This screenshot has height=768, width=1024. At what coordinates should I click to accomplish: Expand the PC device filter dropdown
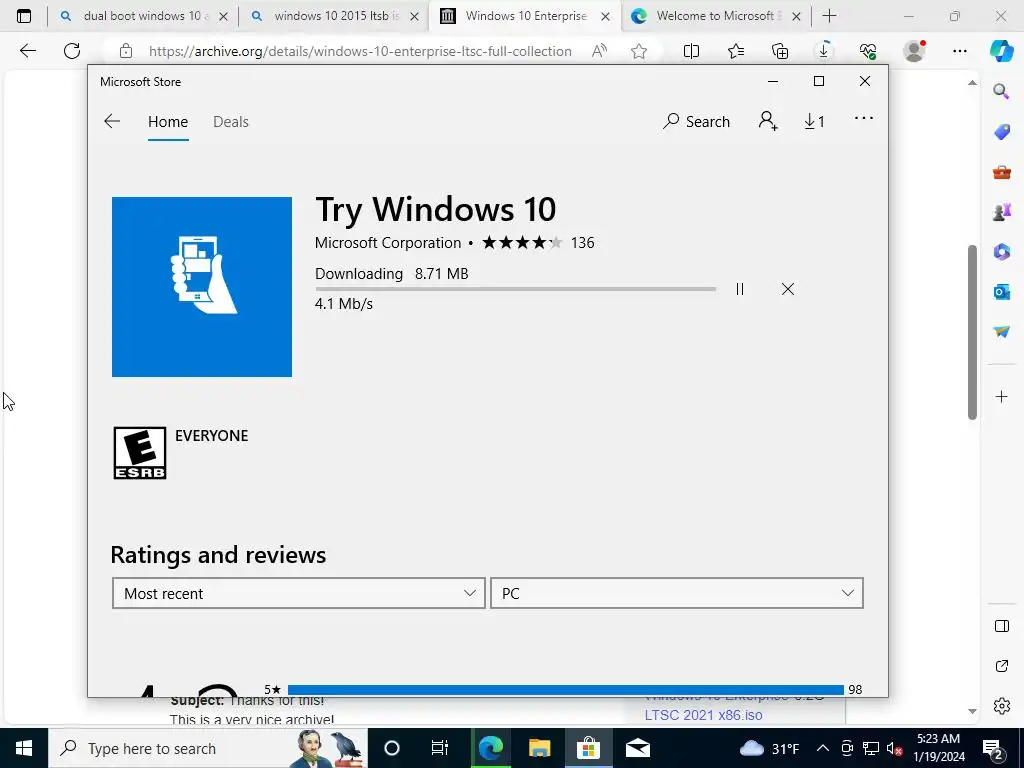677,593
